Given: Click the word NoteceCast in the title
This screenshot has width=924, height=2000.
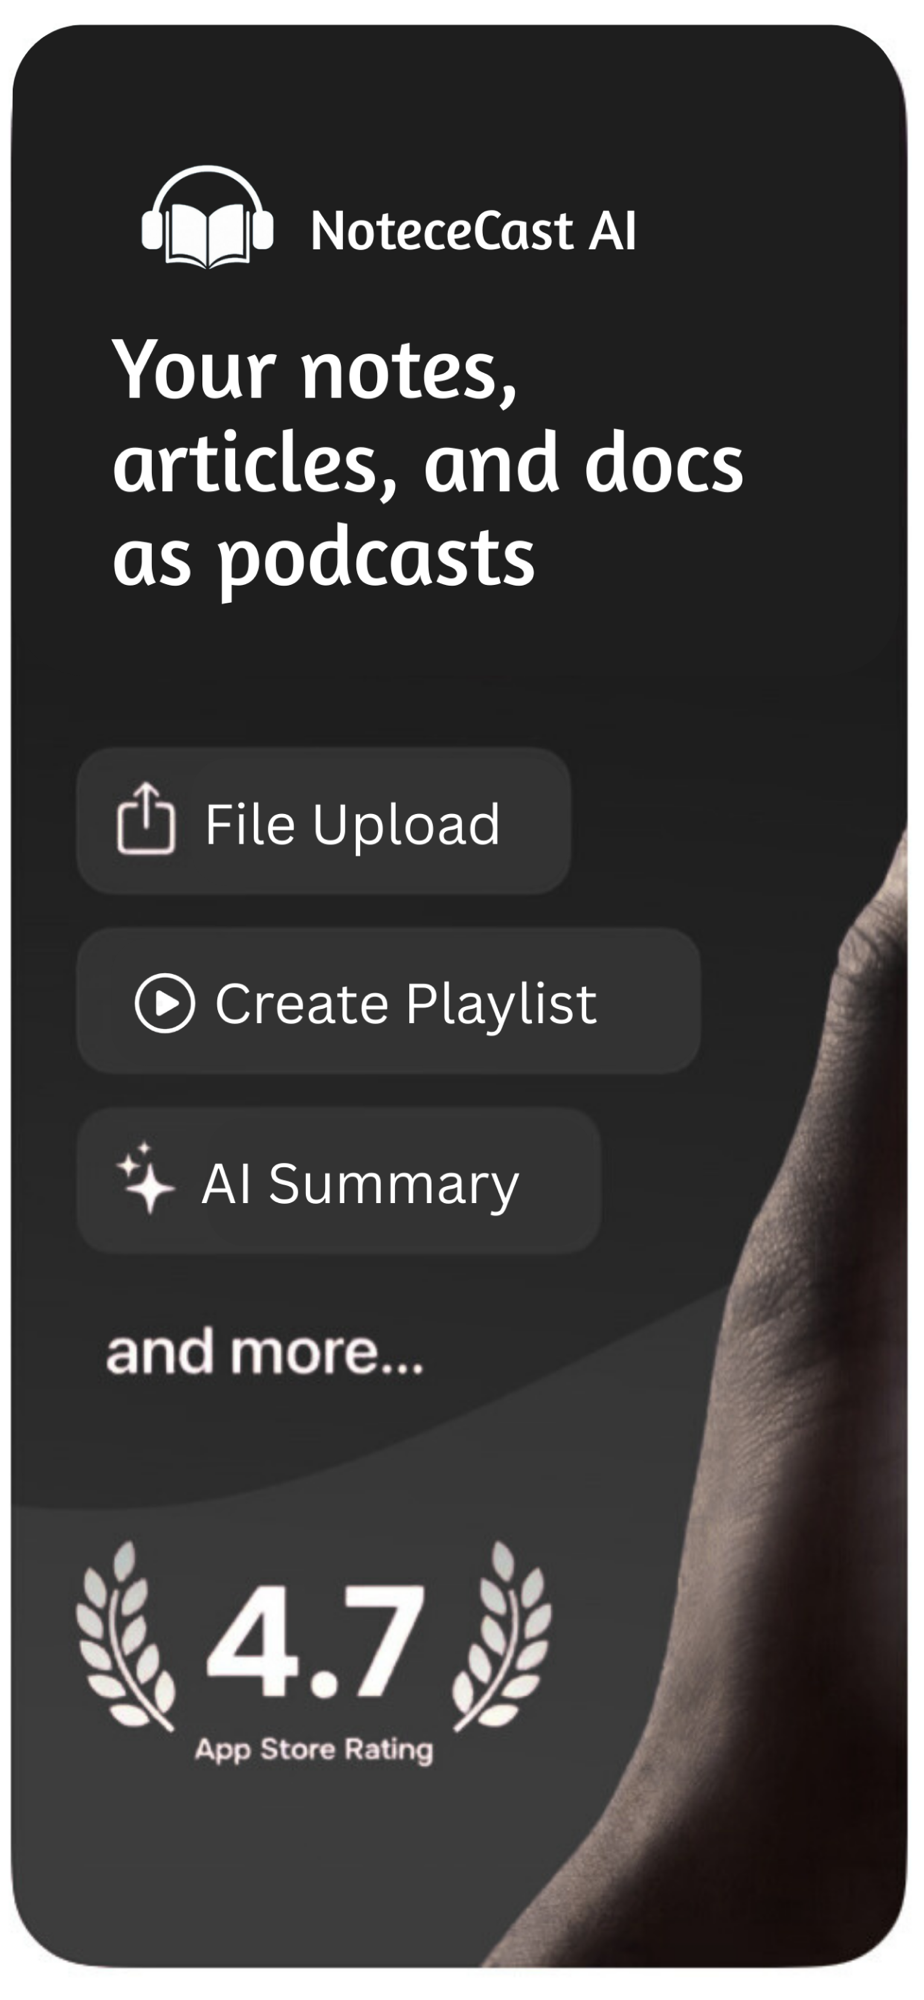Looking at the screenshot, I should [441, 231].
